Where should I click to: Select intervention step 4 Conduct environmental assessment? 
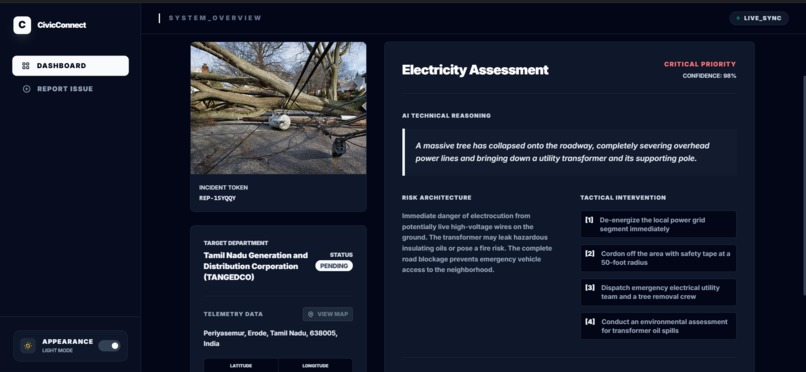pyautogui.click(x=658, y=326)
